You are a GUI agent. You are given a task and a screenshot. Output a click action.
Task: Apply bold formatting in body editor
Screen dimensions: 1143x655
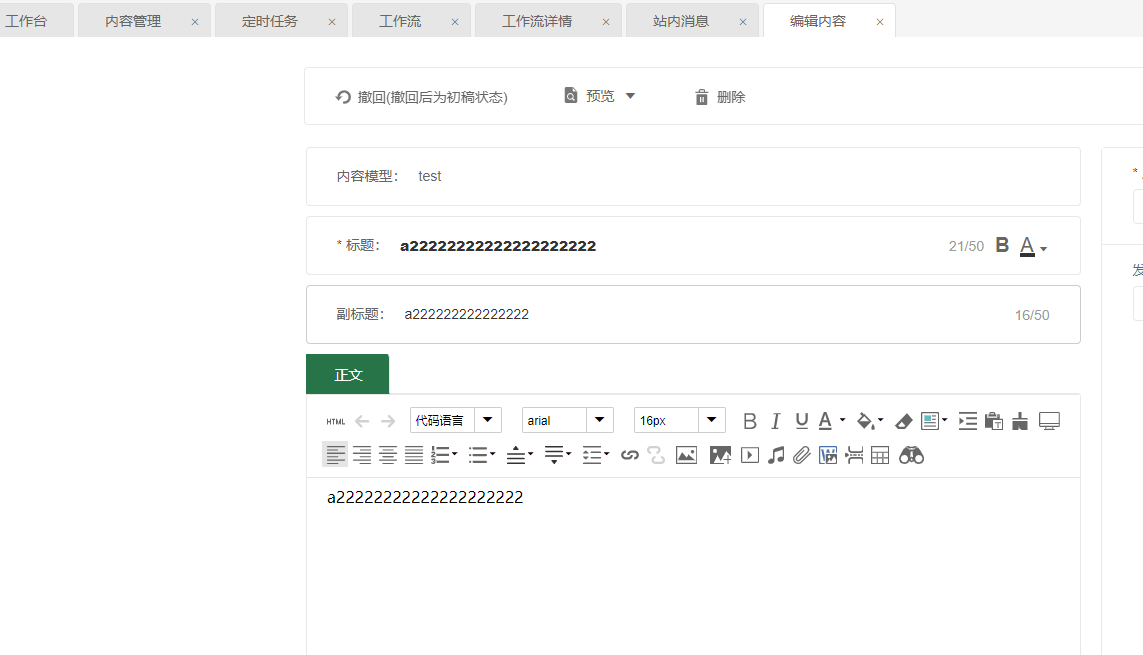tap(749, 421)
